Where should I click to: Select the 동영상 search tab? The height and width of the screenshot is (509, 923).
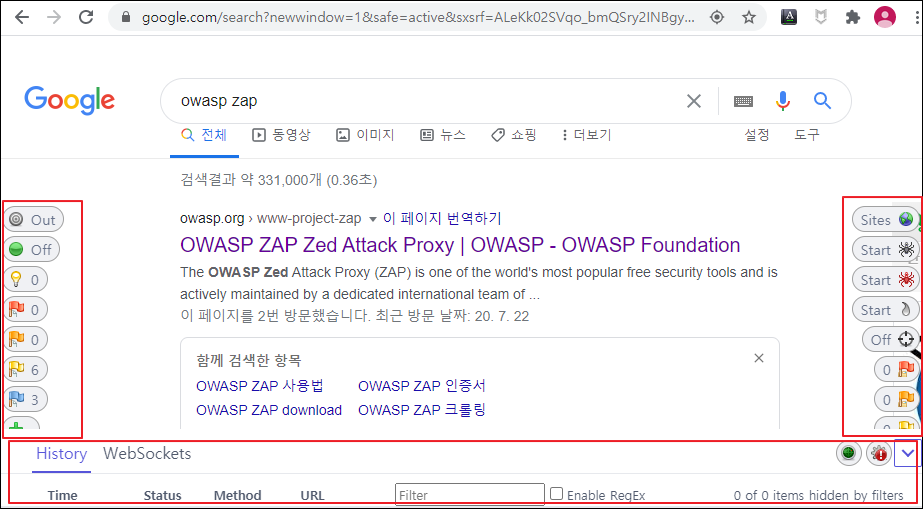tap(281, 135)
